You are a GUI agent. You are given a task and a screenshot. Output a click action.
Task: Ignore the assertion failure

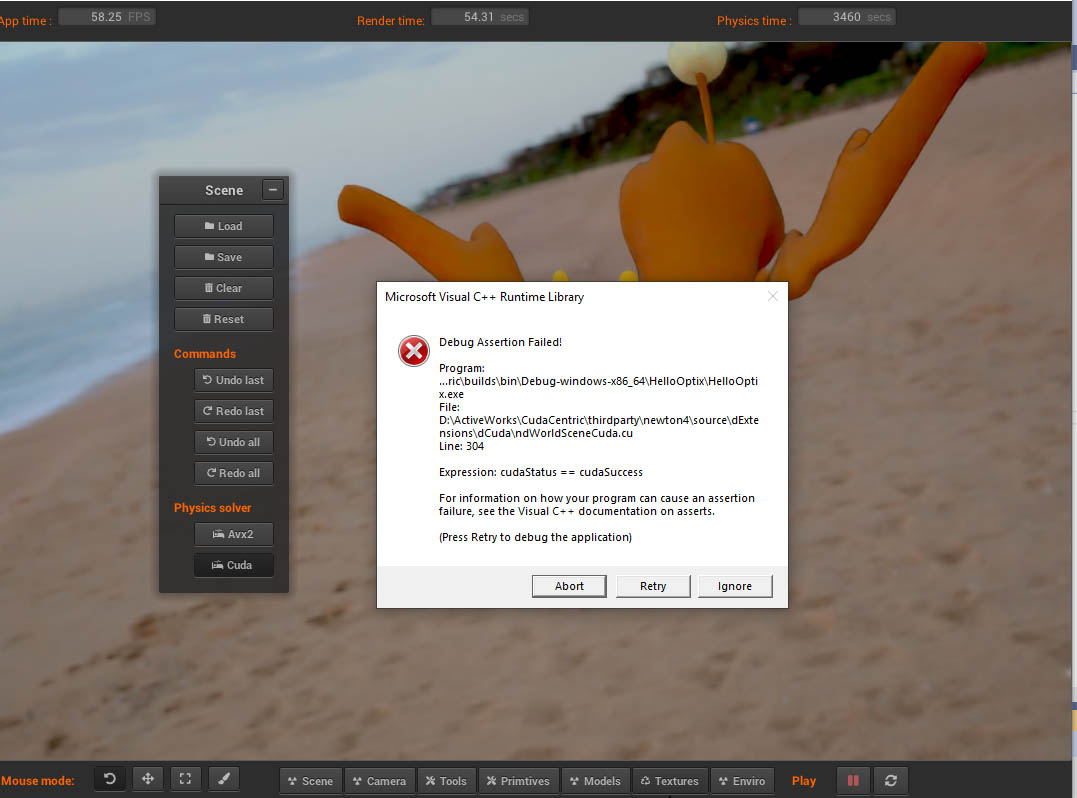(734, 586)
